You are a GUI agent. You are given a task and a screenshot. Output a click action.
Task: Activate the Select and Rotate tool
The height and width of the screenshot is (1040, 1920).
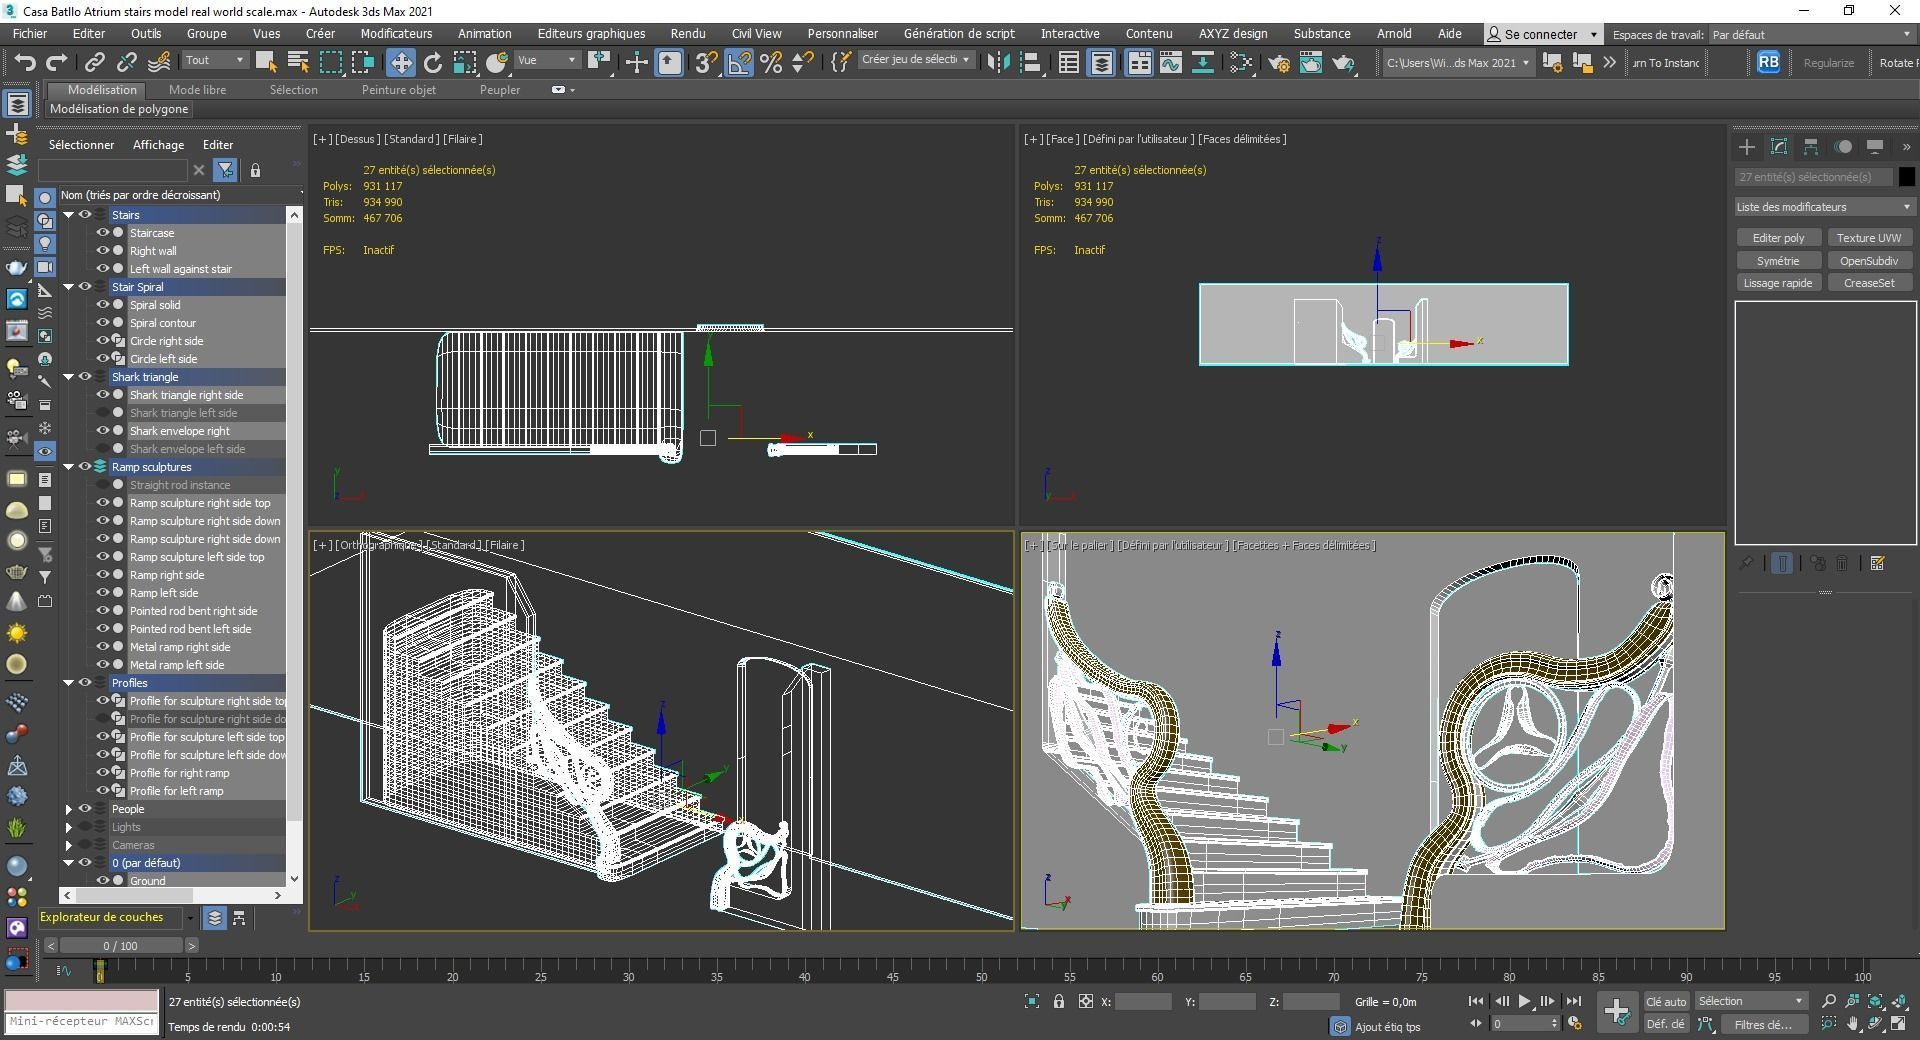pyautogui.click(x=433, y=62)
